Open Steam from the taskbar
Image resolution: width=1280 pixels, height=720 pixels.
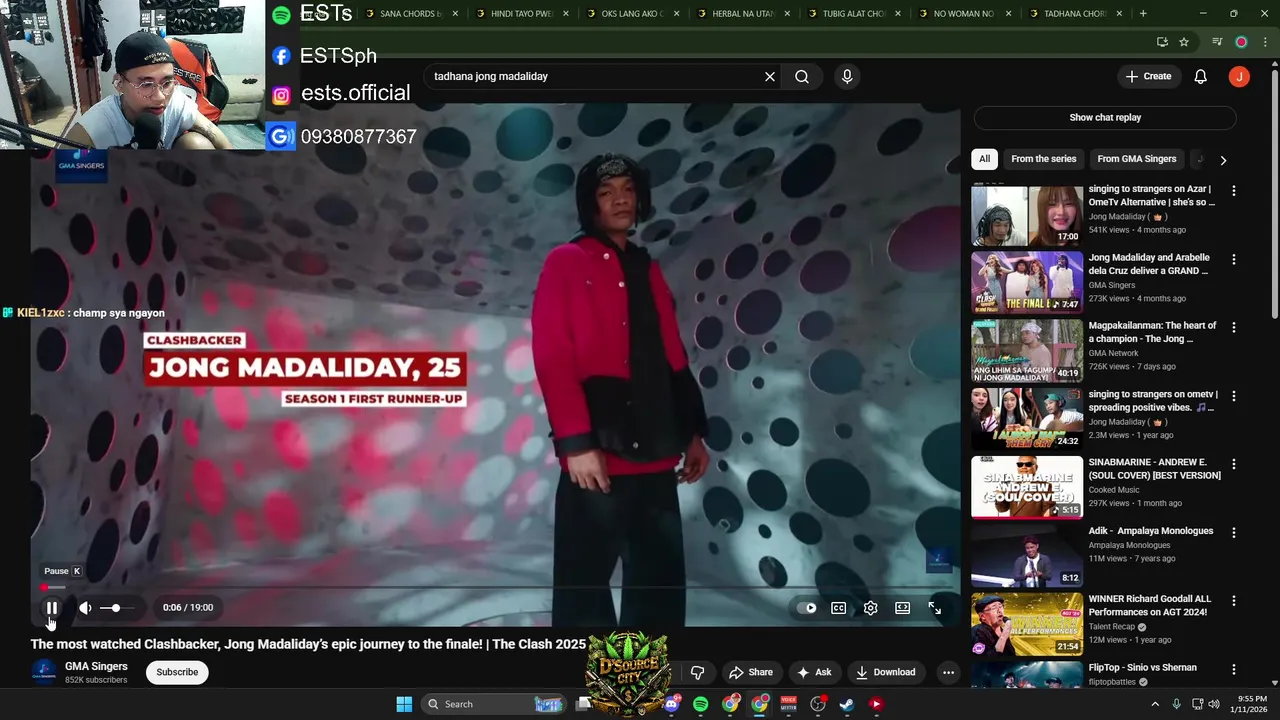tap(846, 704)
